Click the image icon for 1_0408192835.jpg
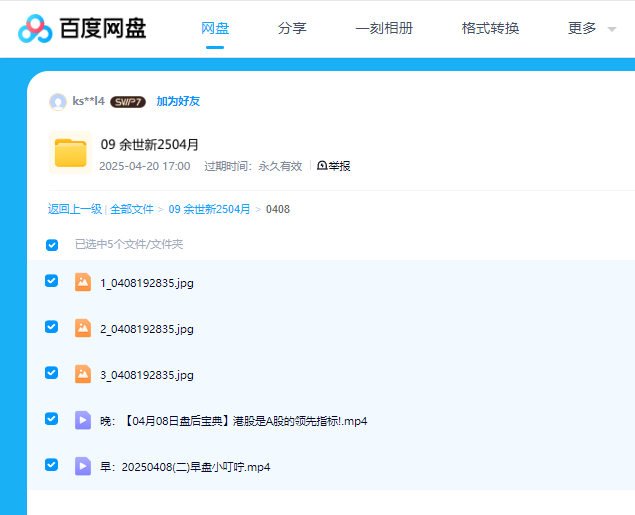 (83, 282)
